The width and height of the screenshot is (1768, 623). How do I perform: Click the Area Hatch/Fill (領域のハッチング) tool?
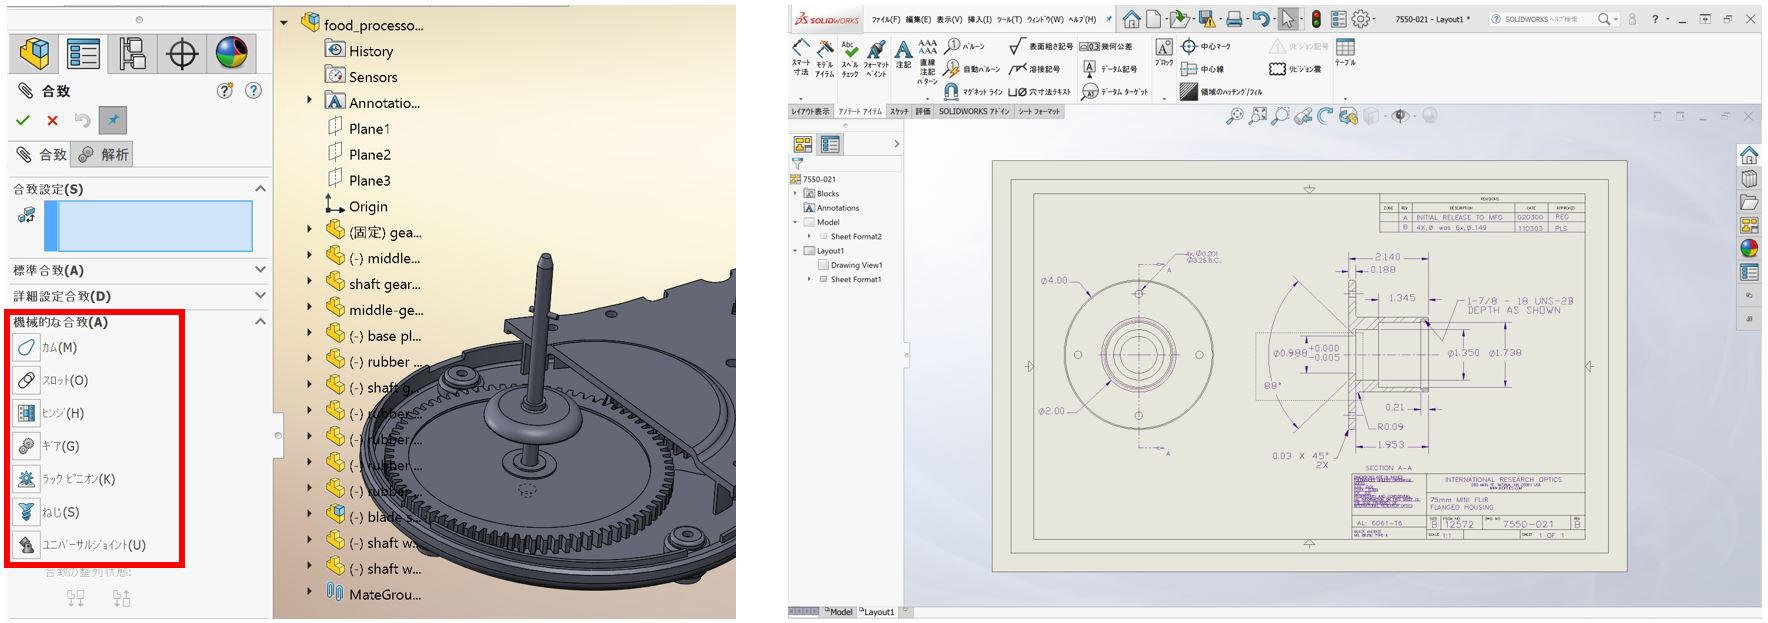click(1221, 91)
